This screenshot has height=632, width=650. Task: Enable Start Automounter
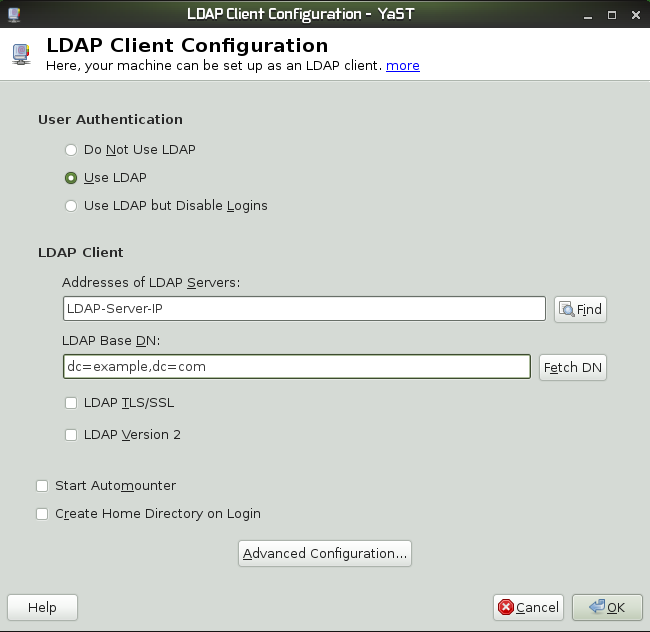point(42,486)
